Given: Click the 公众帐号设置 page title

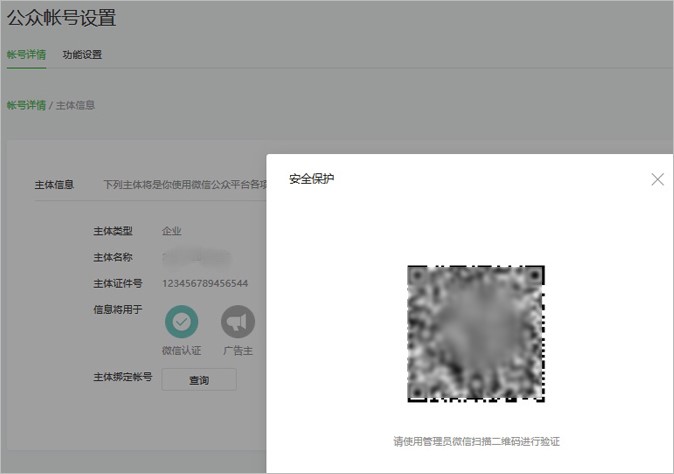Looking at the screenshot, I should pyautogui.click(x=61, y=18).
